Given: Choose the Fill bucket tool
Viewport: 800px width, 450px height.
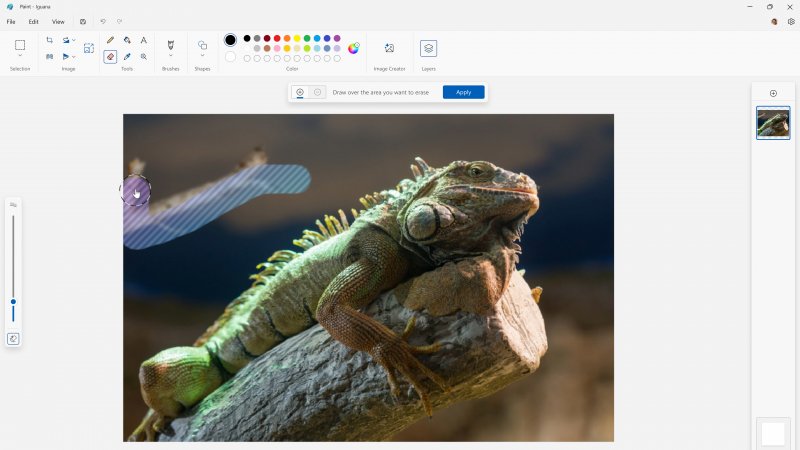Looking at the screenshot, I should (127, 40).
